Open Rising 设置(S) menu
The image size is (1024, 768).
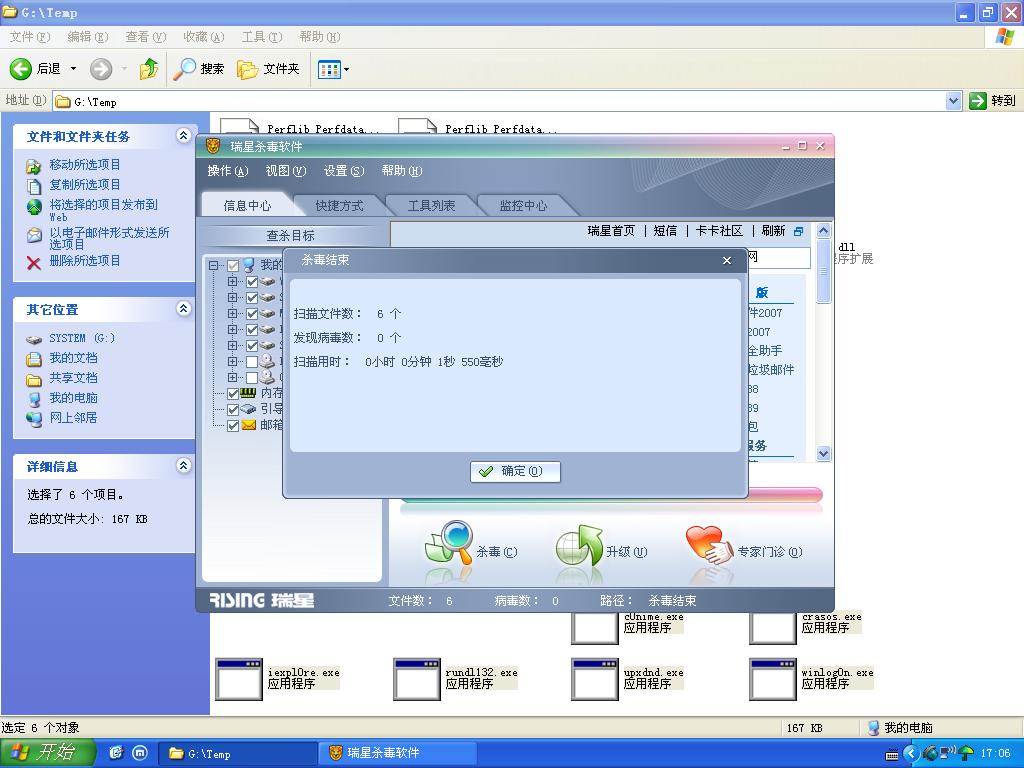(344, 171)
